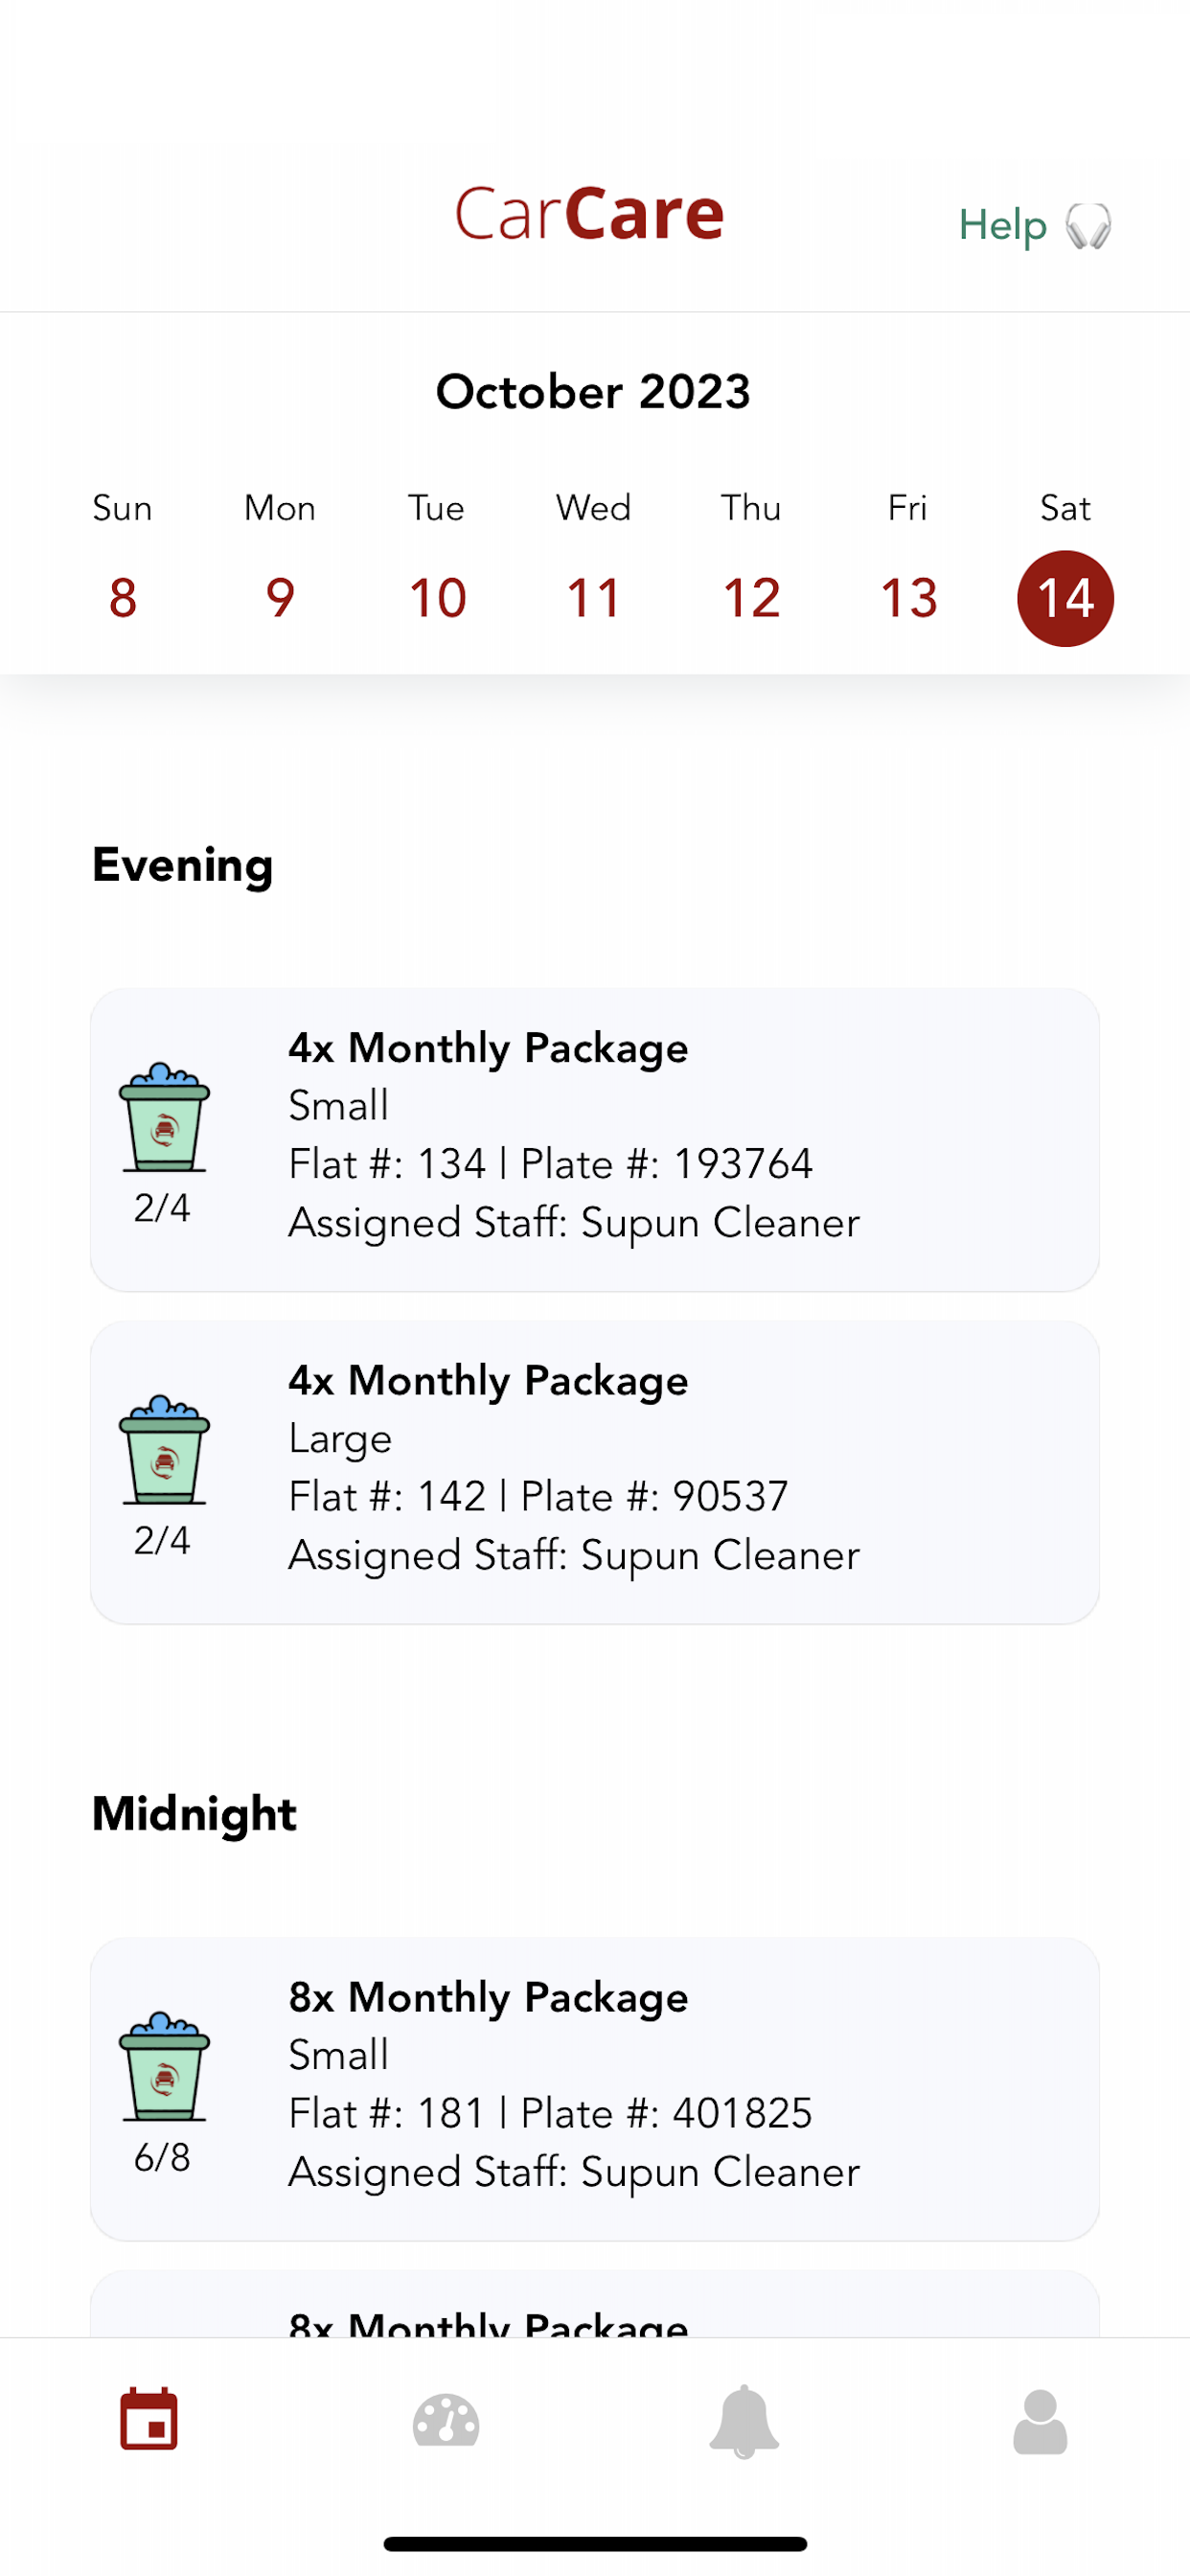Image resolution: width=1190 pixels, height=2576 pixels.
Task: Tap wash bucket icon for Flat 181
Action: click(164, 2066)
